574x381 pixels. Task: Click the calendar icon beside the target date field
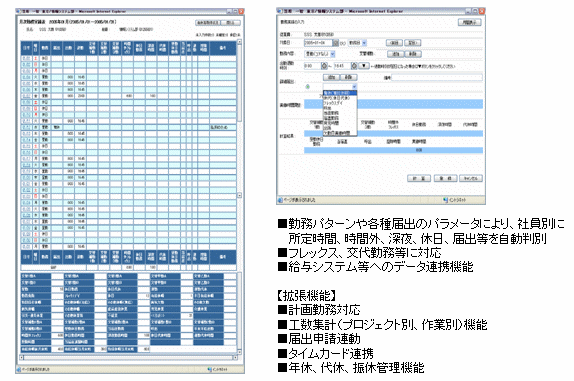coord(335,43)
